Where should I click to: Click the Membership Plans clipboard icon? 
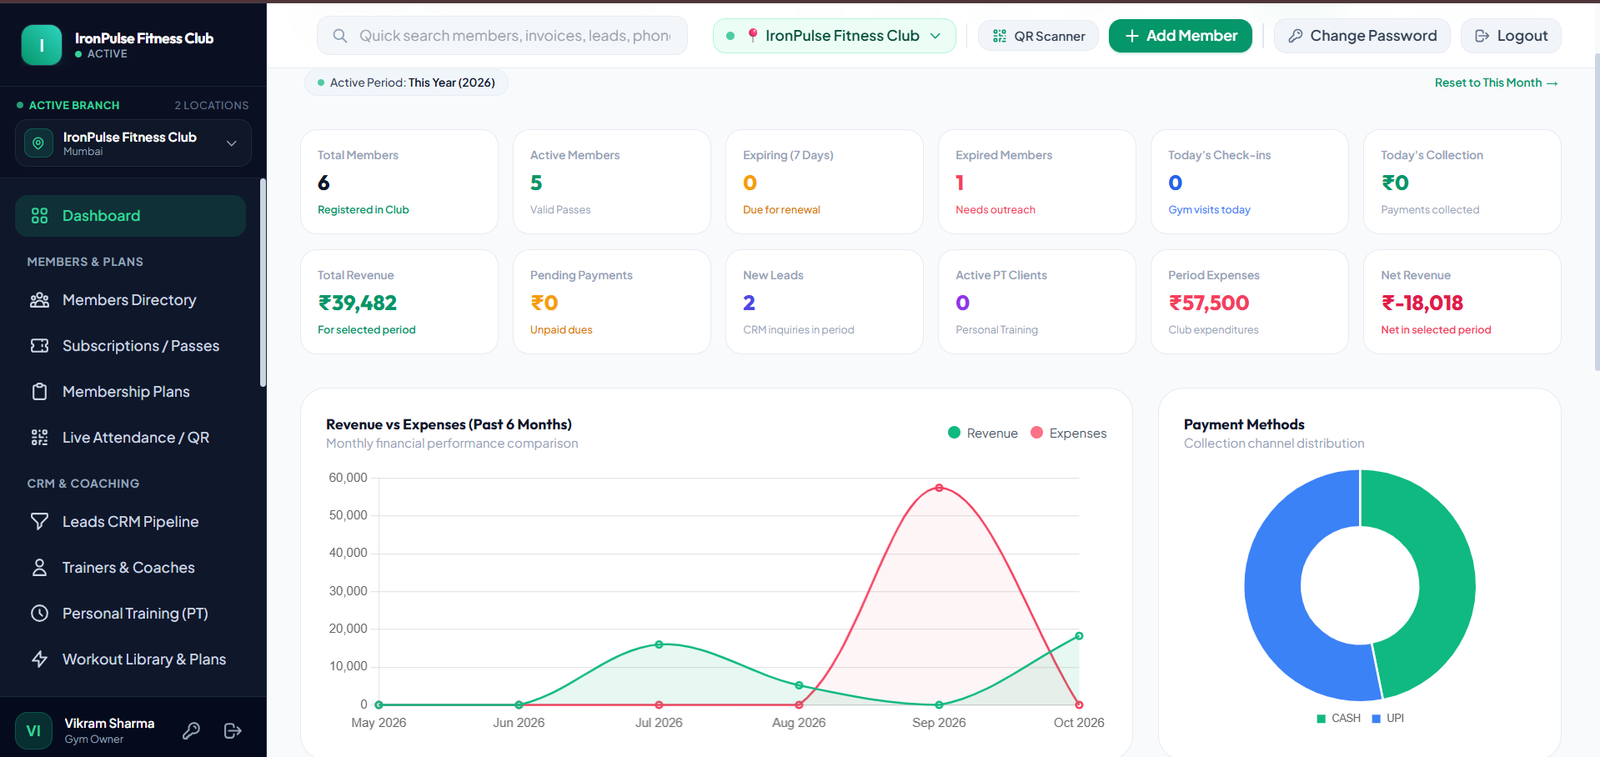coord(40,392)
